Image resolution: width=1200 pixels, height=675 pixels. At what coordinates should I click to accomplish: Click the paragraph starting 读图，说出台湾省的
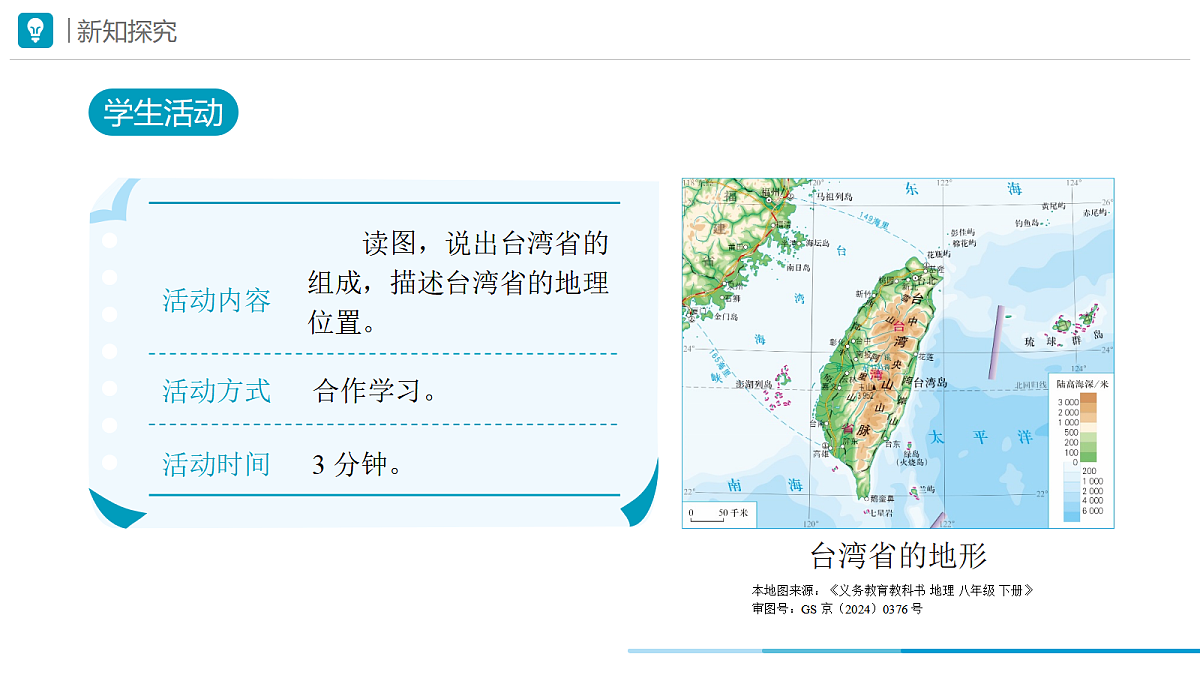458,283
